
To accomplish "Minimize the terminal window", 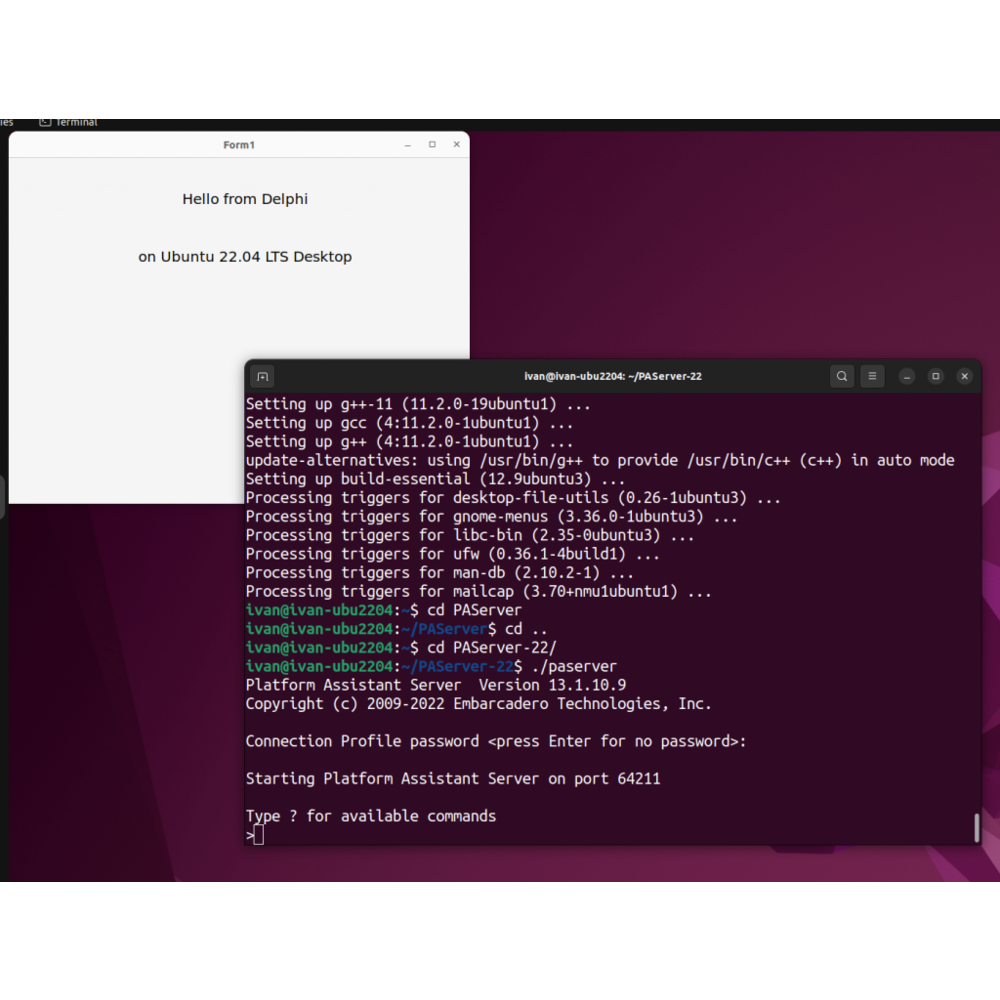I will tap(907, 377).
